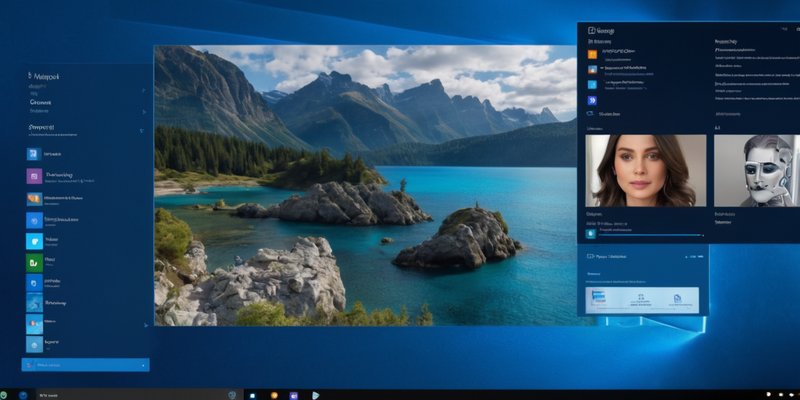Open the orange photo icon in left menu
Viewport: 800px width, 400px height.
point(34,199)
